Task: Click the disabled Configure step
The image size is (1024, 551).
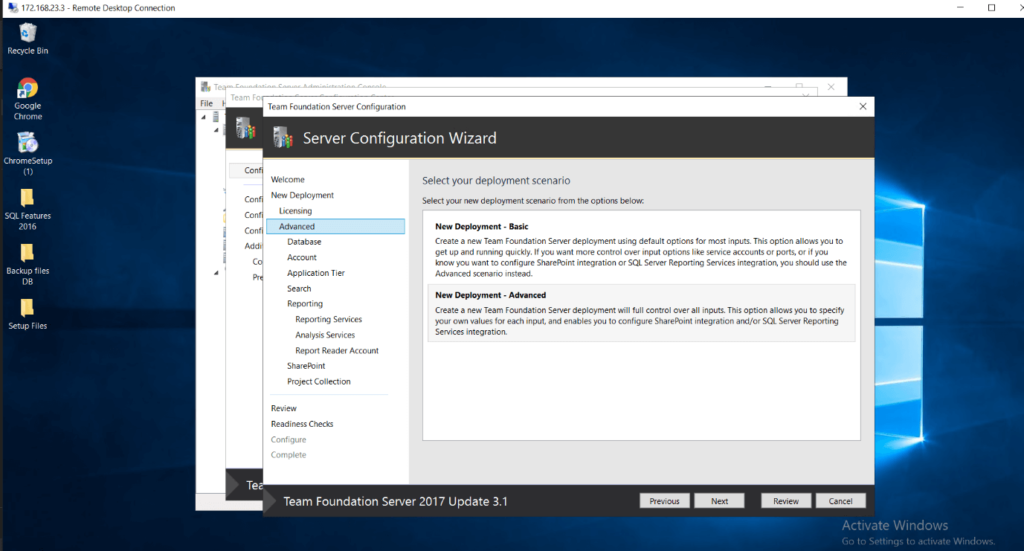Action: pyautogui.click(x=288, y=439)
